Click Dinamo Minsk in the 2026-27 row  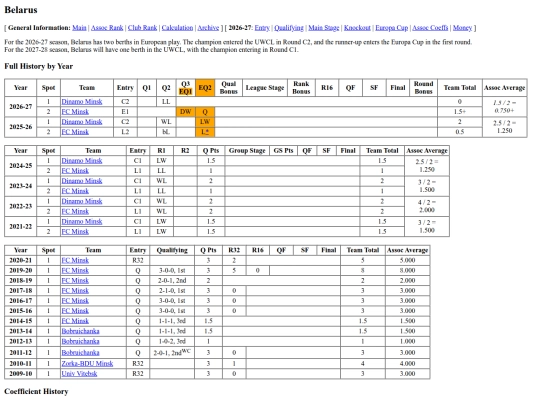coord(82,102)
